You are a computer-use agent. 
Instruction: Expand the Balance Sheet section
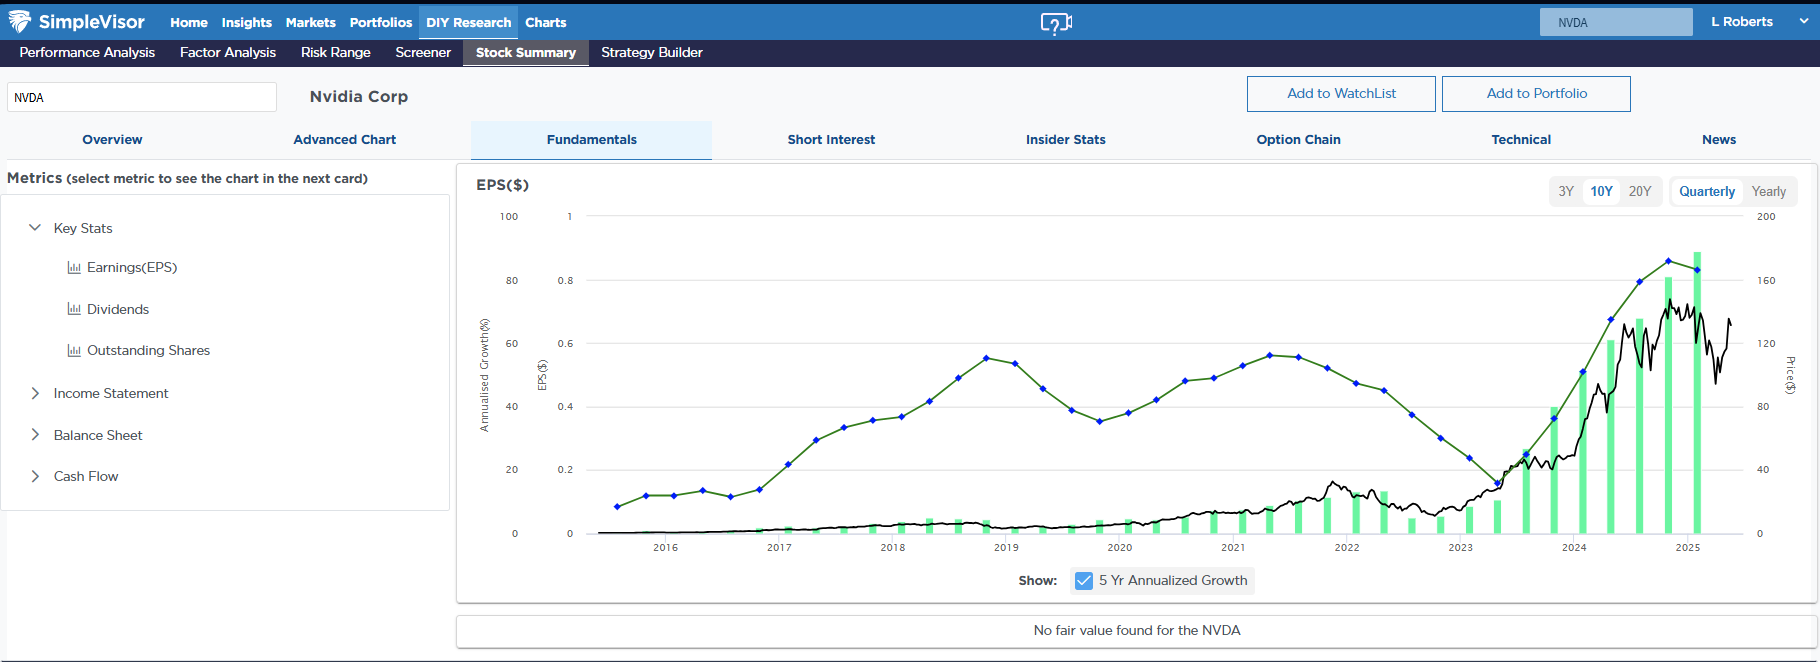click(35, 435)
